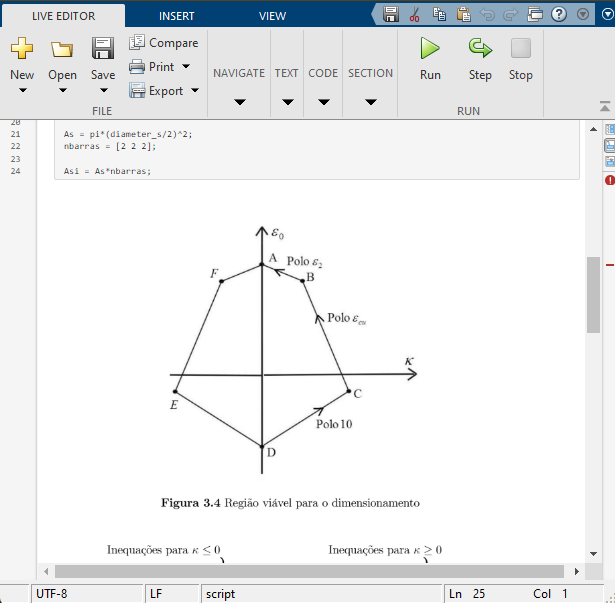Click the vertical scroll up arrow
Image resolution: width=615 pixels, height=603 pixels.
(593, 129)
